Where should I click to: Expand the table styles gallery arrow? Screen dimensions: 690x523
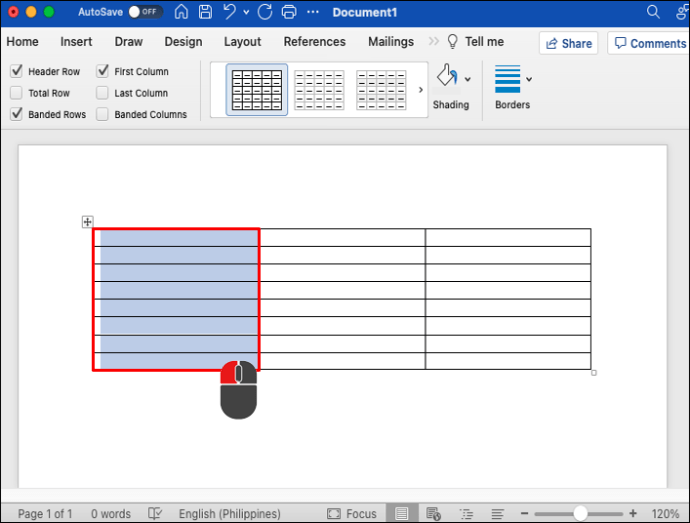click(420, 90)
